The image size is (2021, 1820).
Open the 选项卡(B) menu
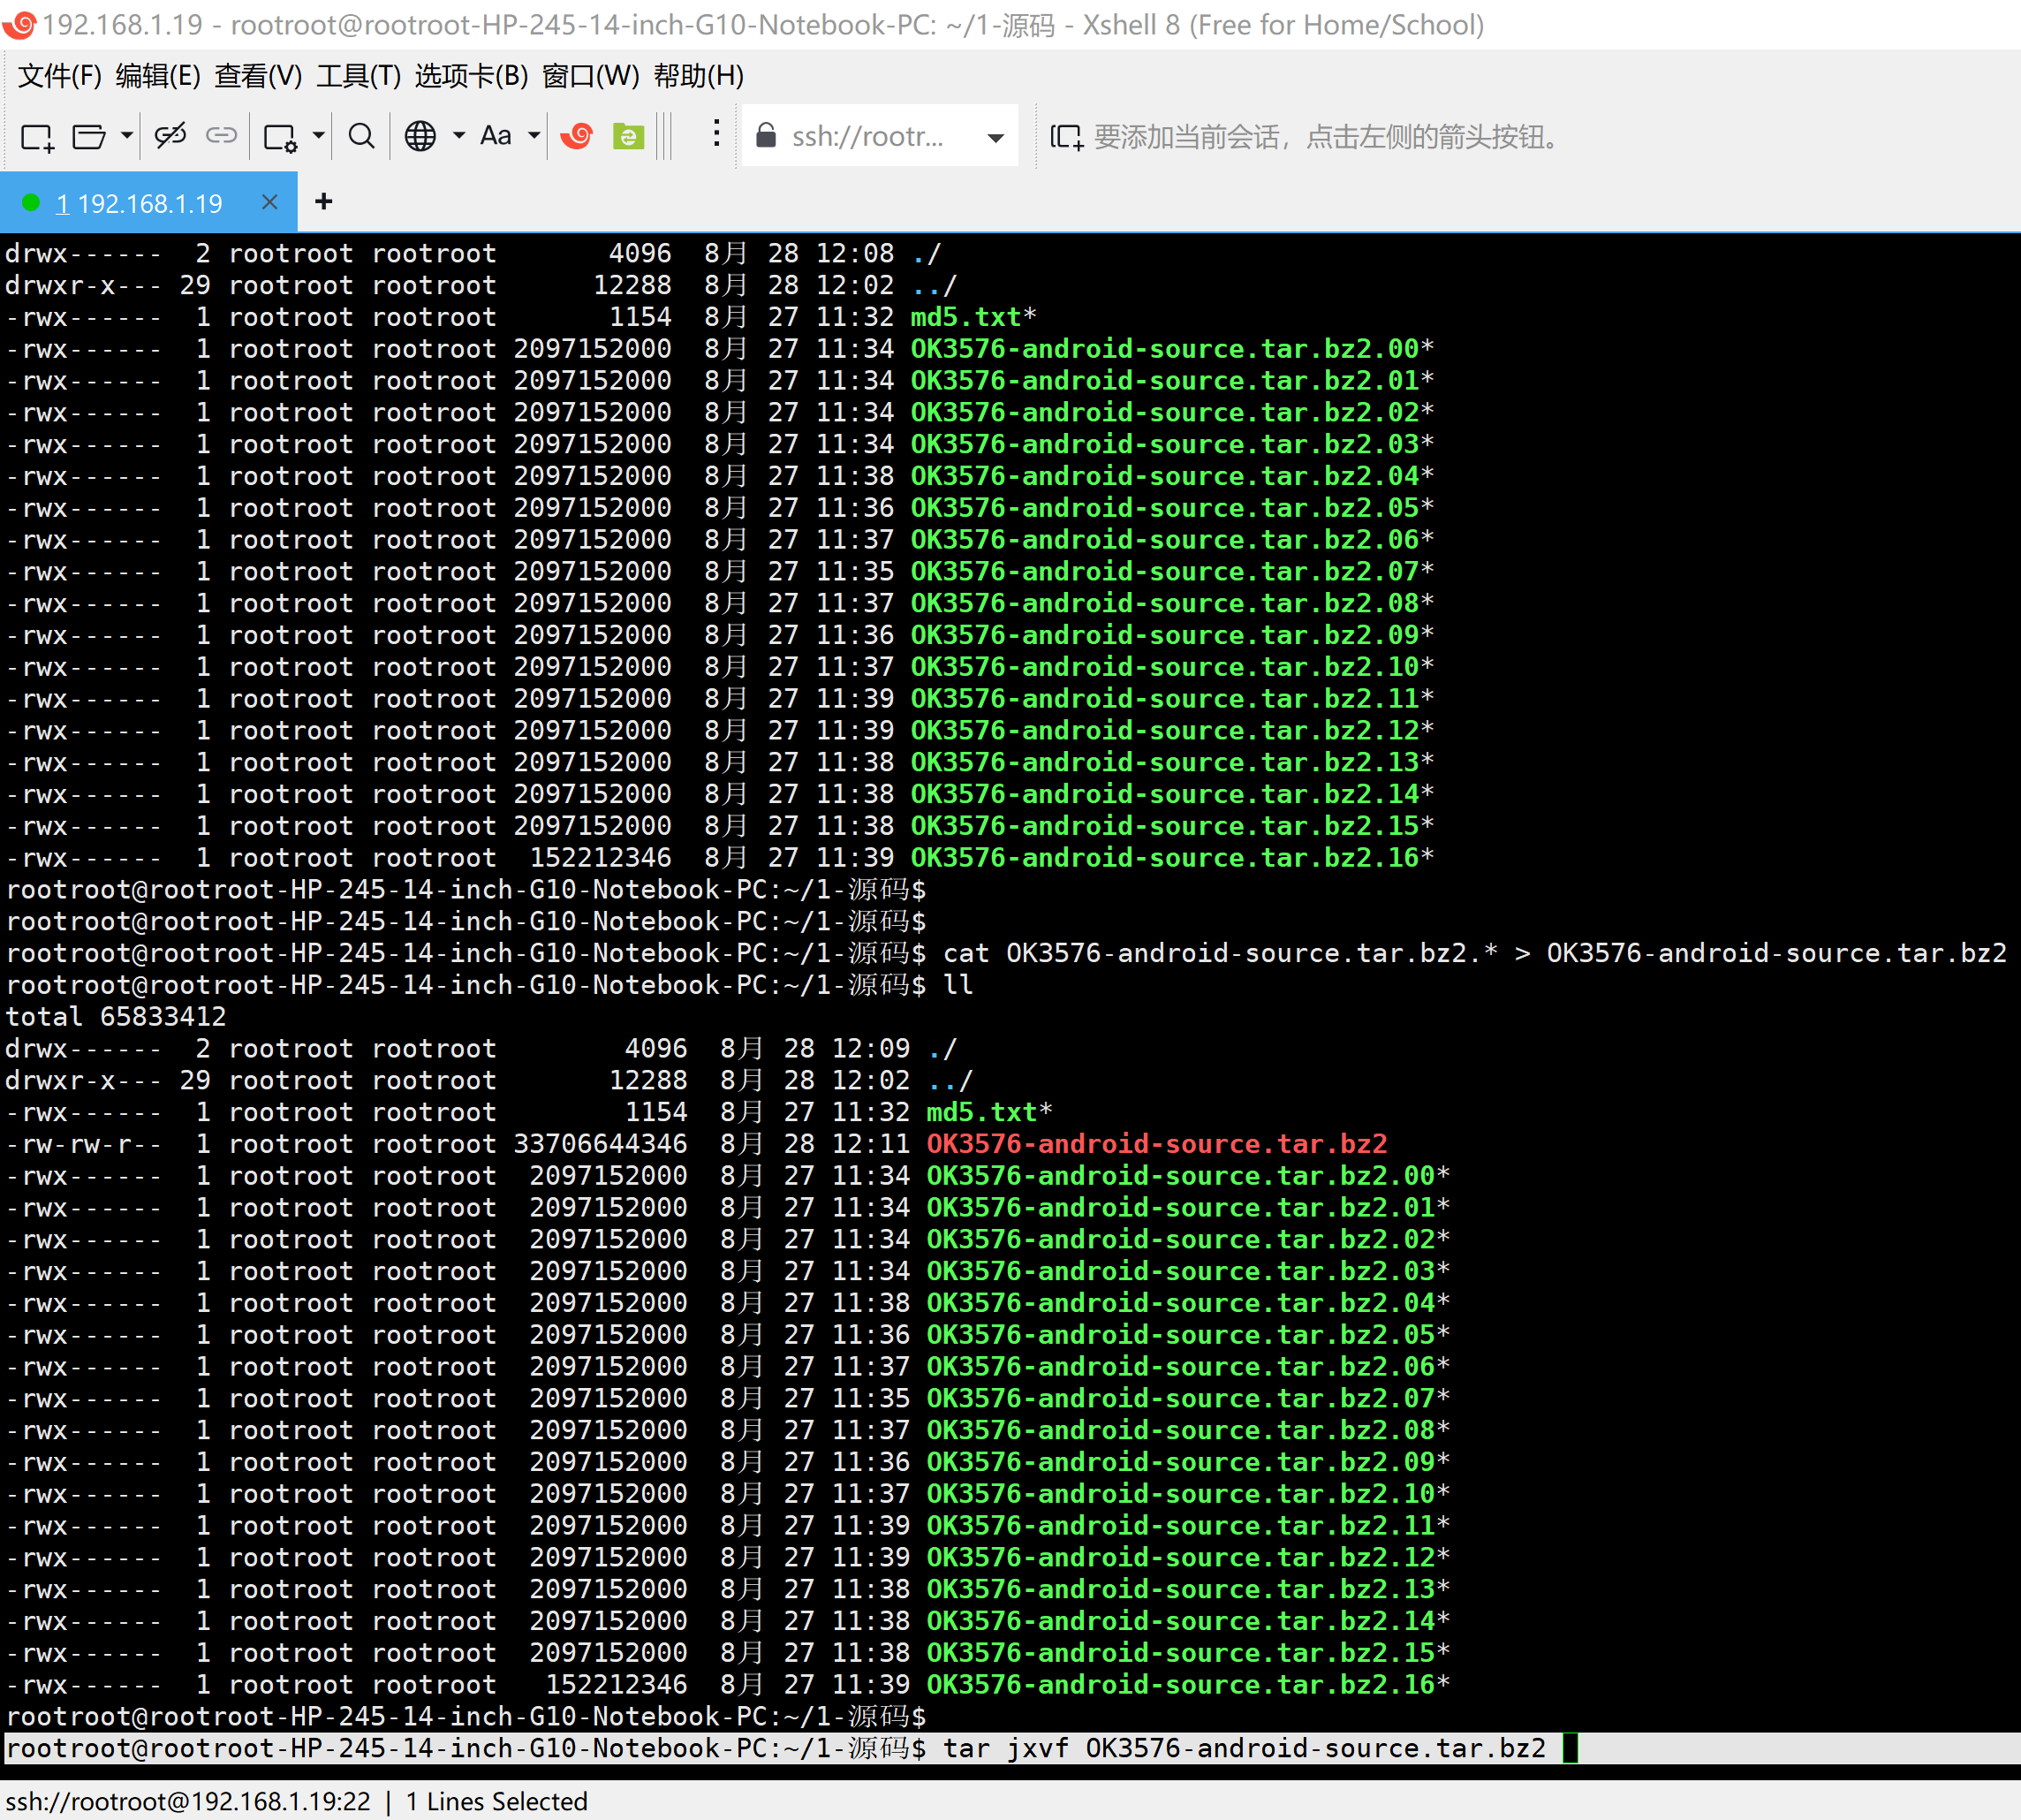point(471,76)
